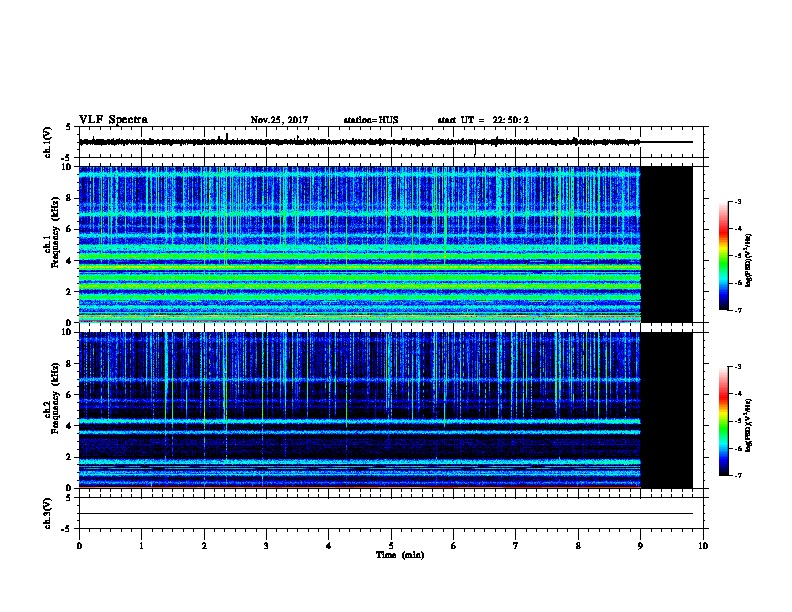Click time axis tick label "3"
Screen dimensions: 792x612
coord(266,545)
